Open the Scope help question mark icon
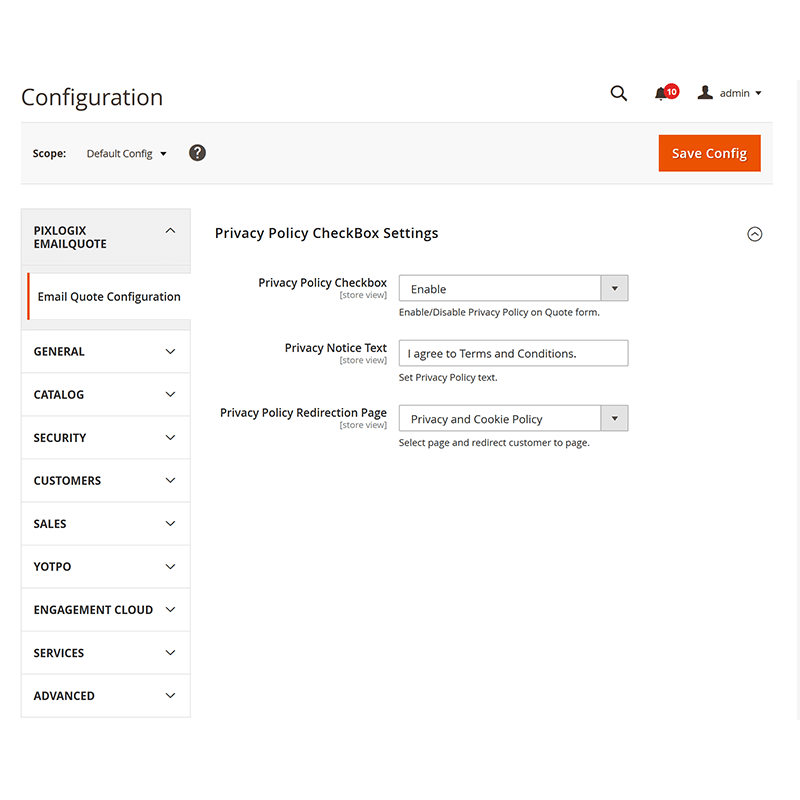Image resolution: width=800 pixels, height=800 pixels. [x=197, y=153]
